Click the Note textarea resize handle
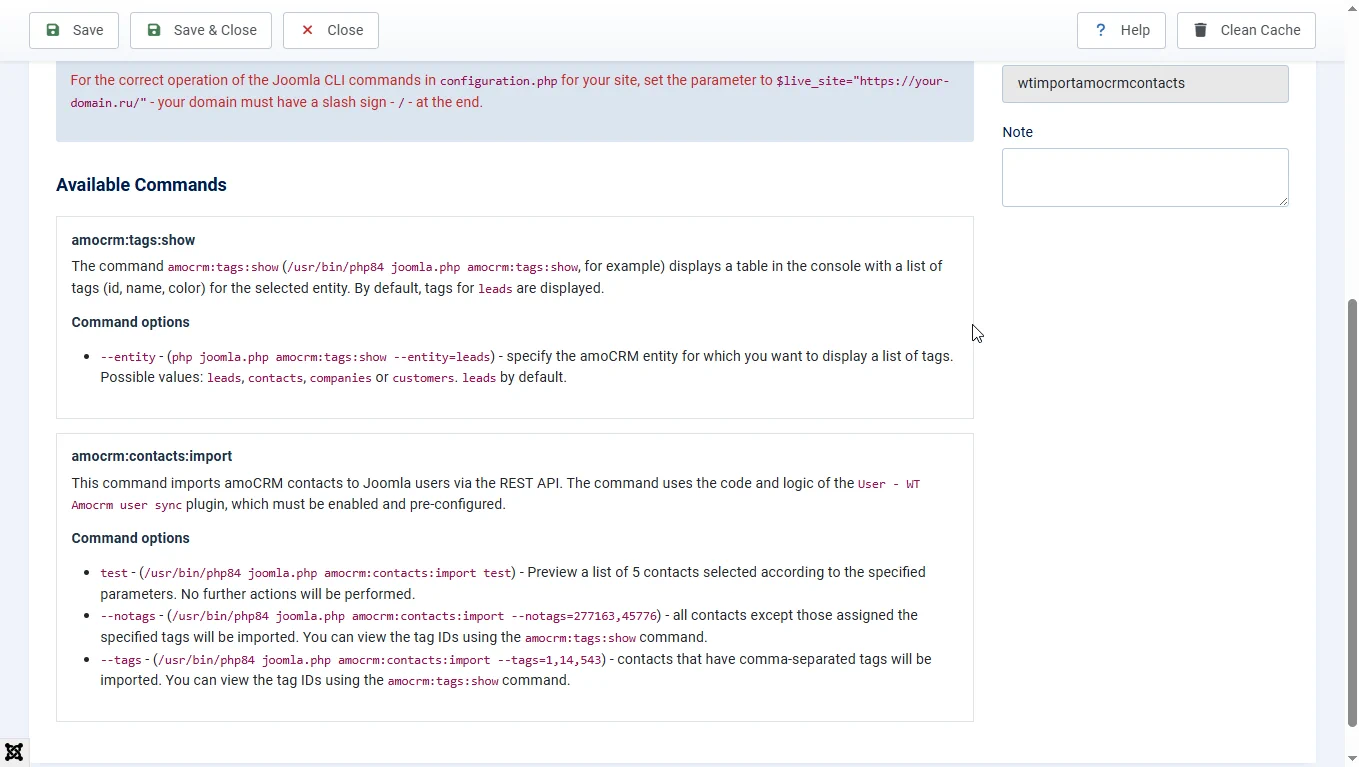The height and width of the screenshot is (767, 1359). 1283,201
